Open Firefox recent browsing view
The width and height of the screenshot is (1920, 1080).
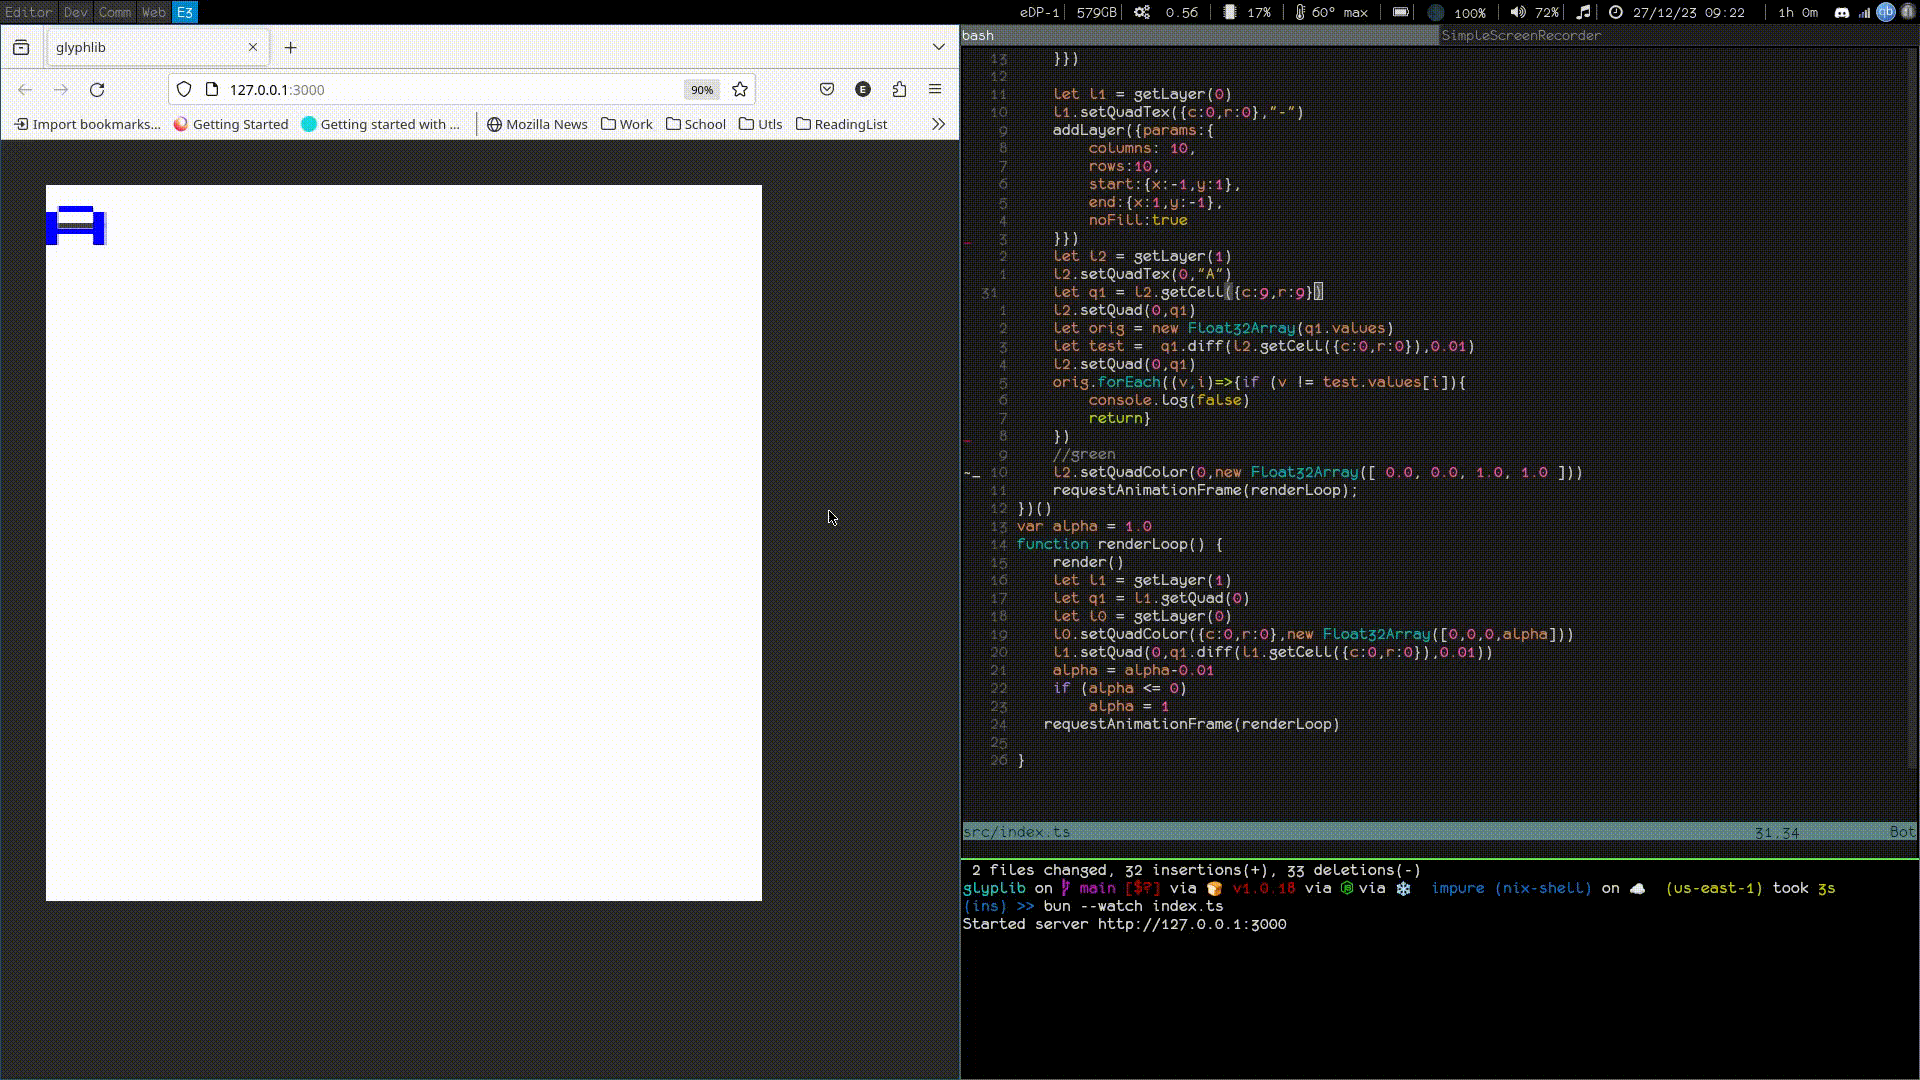(x=21, y=47)
